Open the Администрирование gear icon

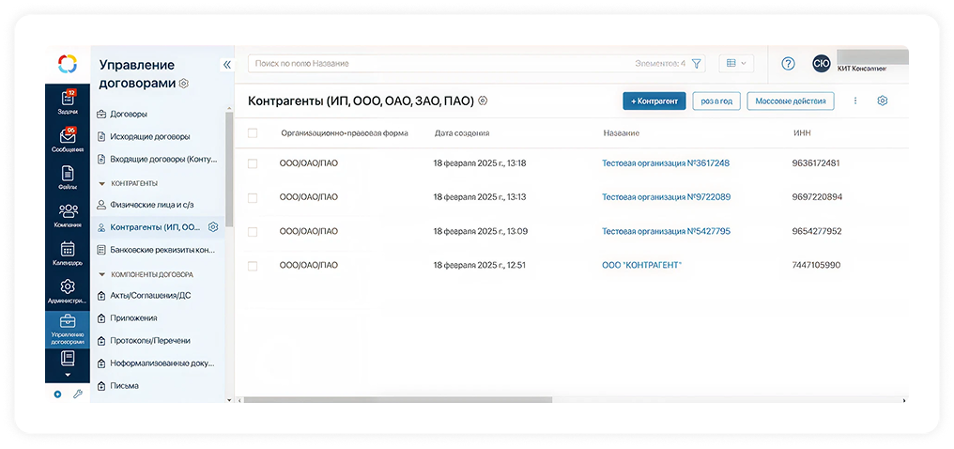click(67, 291)
